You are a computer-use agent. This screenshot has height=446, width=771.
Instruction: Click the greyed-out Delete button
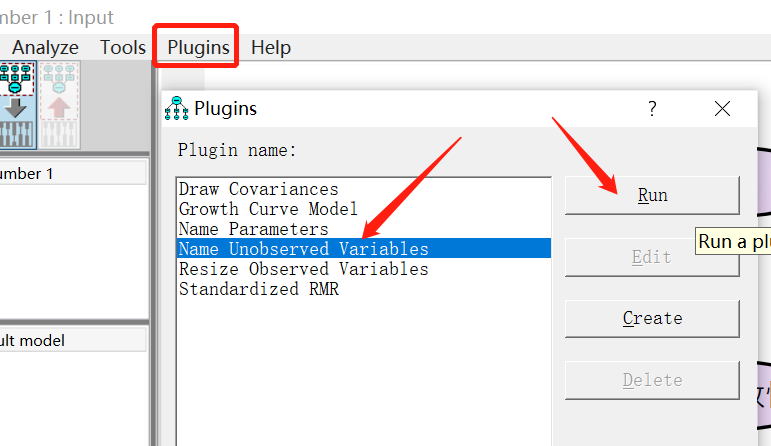(652, 380)
